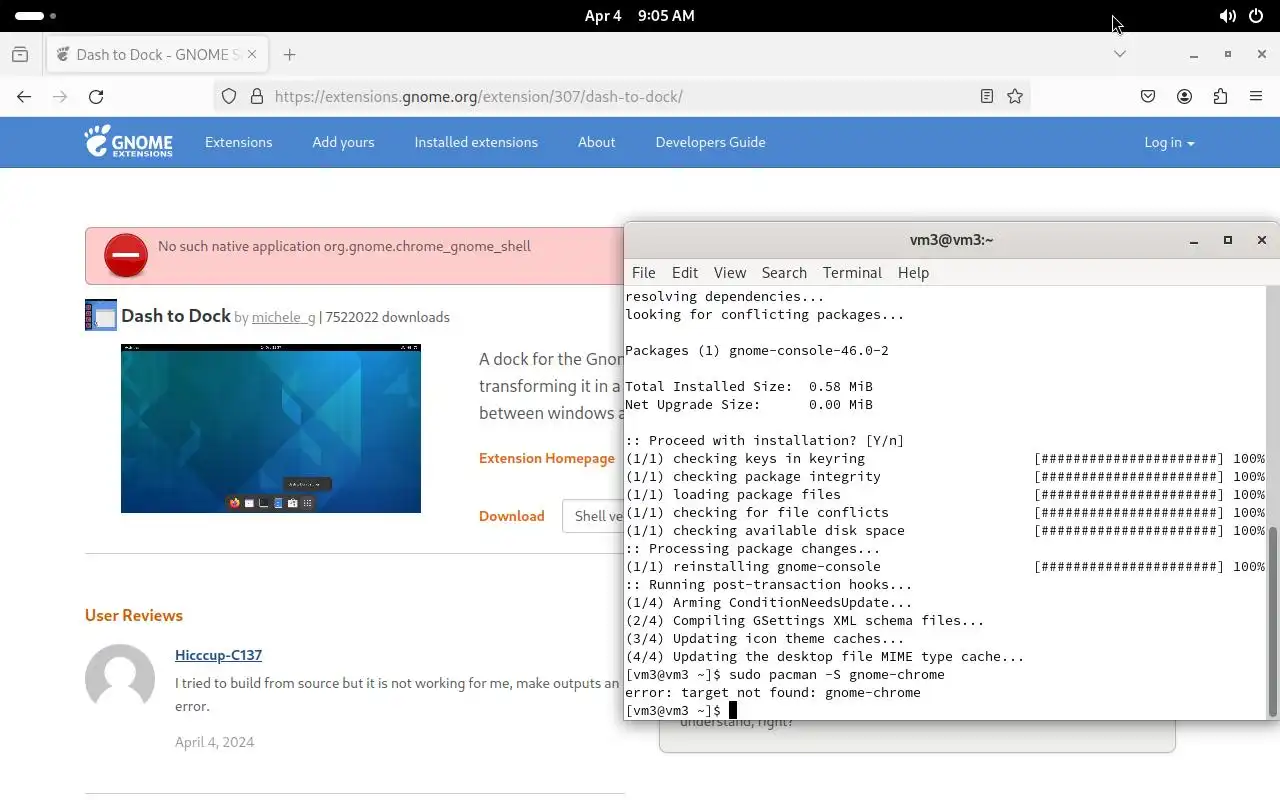
Task: Open the terminal Help menu
Action: [913, 273]
